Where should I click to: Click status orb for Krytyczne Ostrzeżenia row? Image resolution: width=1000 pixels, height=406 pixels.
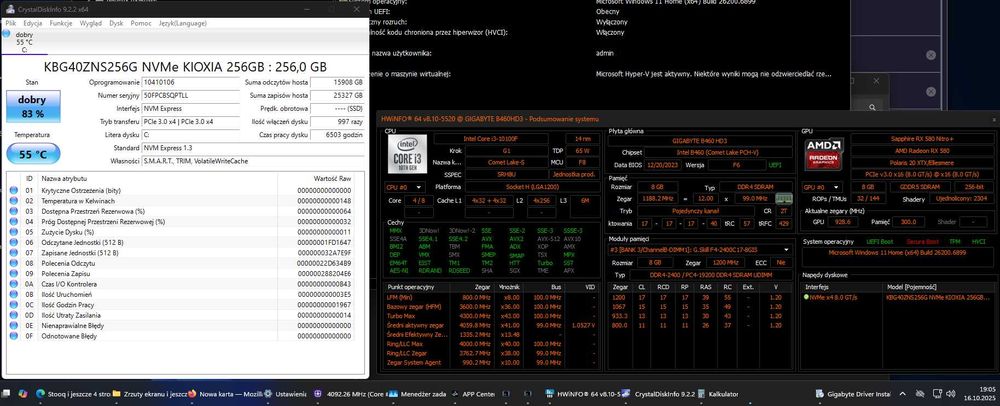pos(14,191)
